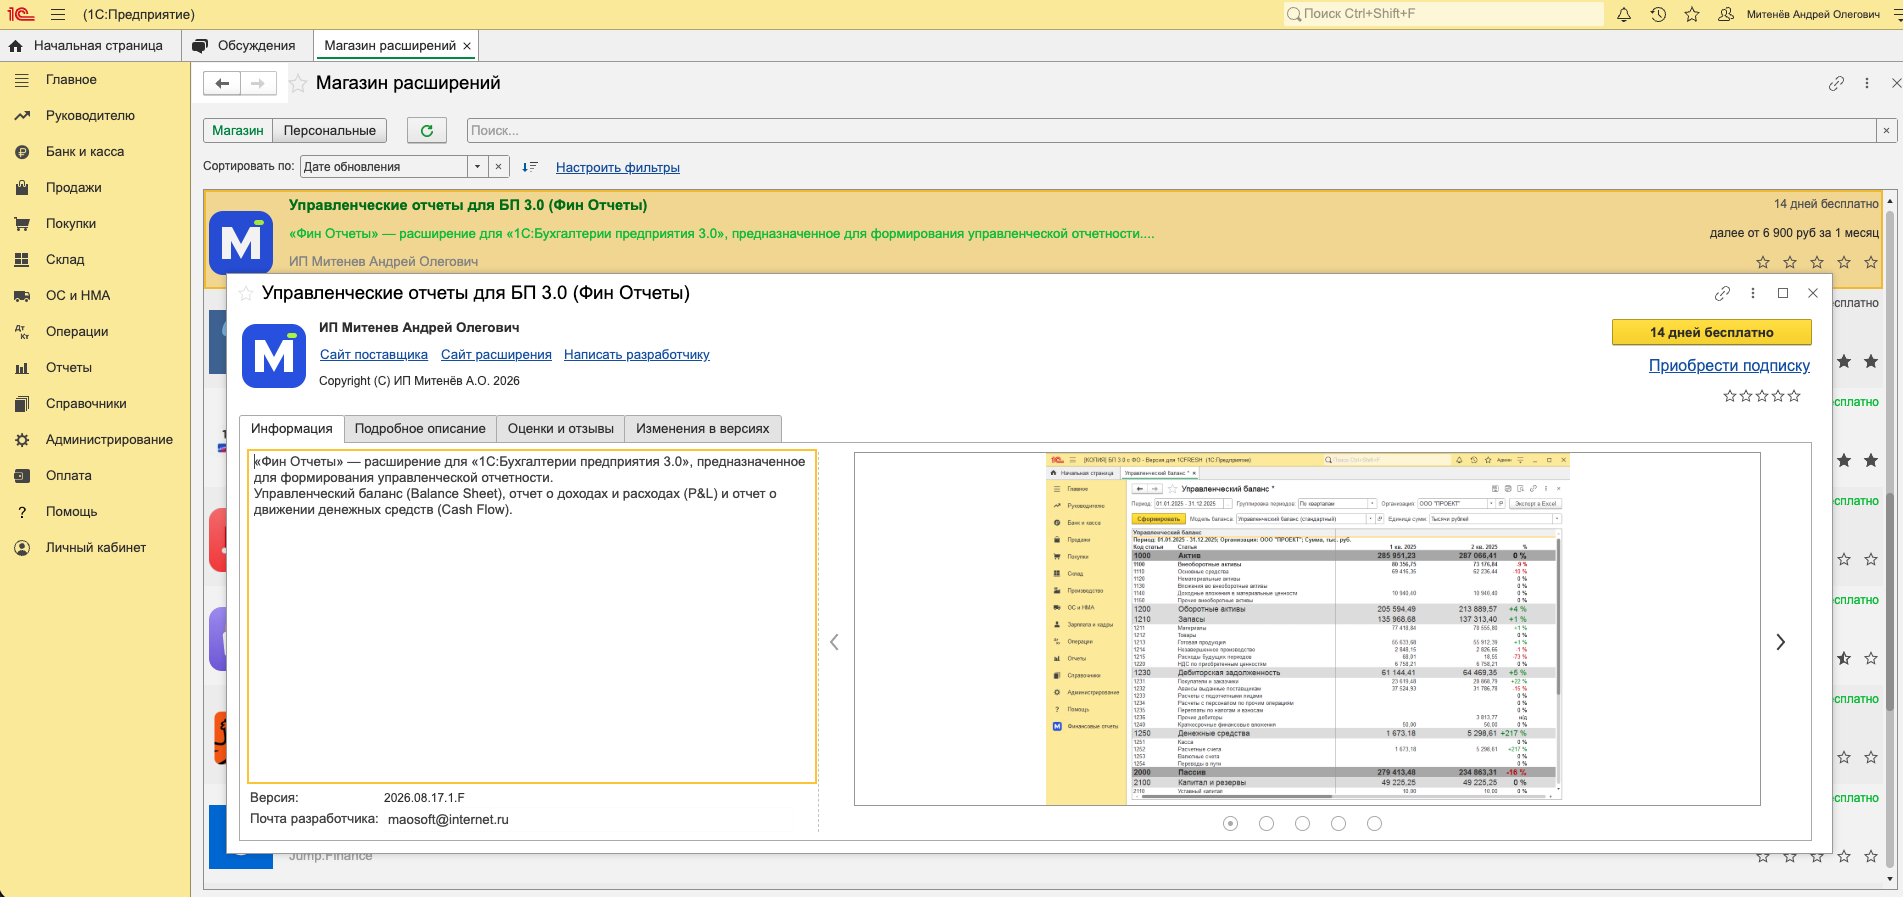Open the Главное section in the sidebar

(71, 80)
